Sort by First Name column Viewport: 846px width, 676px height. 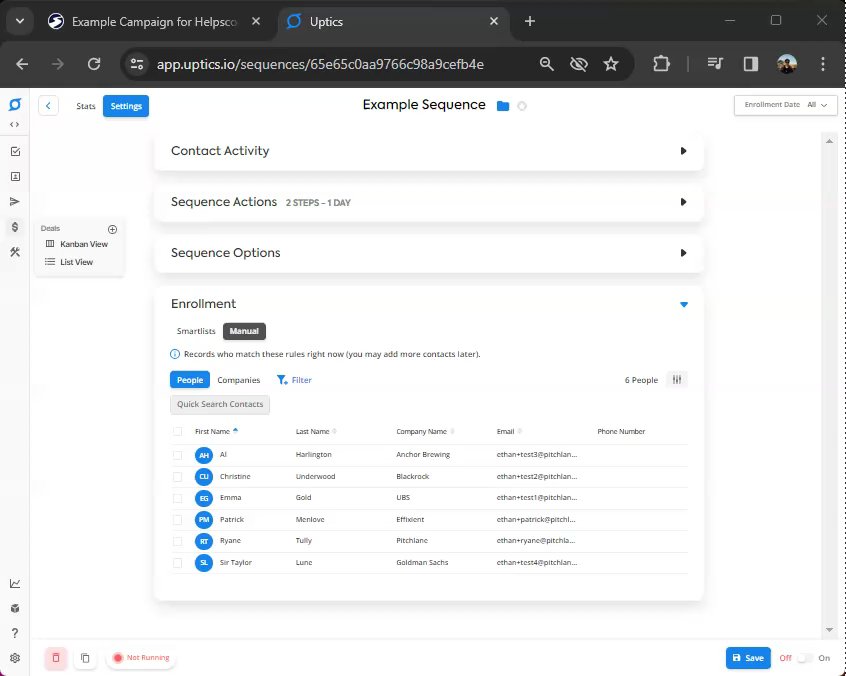coord(216,431)
